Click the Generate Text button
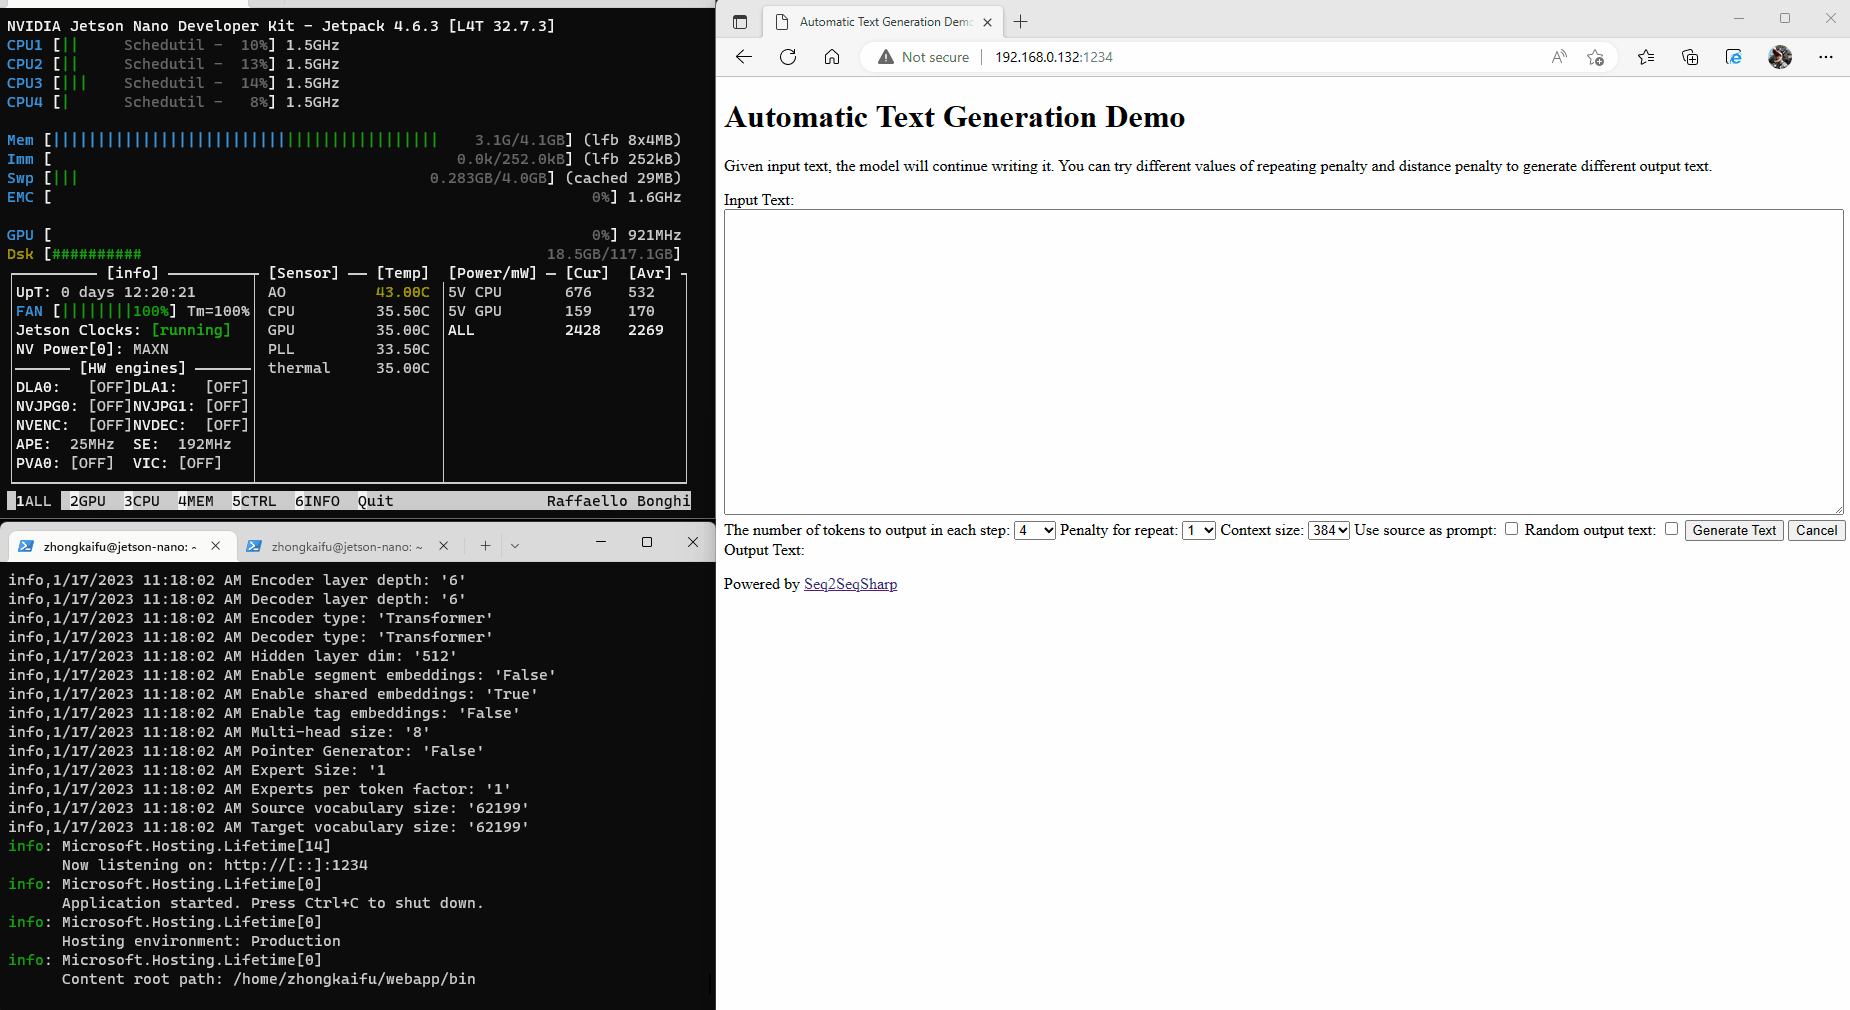Viewport: 1850px width, 1010px height. (x=1733, y=530)
